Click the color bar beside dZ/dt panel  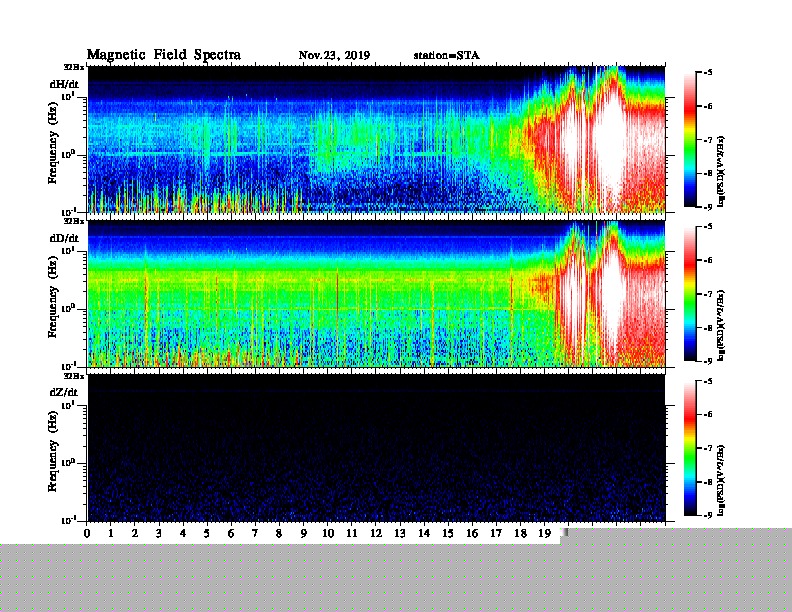[690, 448]
